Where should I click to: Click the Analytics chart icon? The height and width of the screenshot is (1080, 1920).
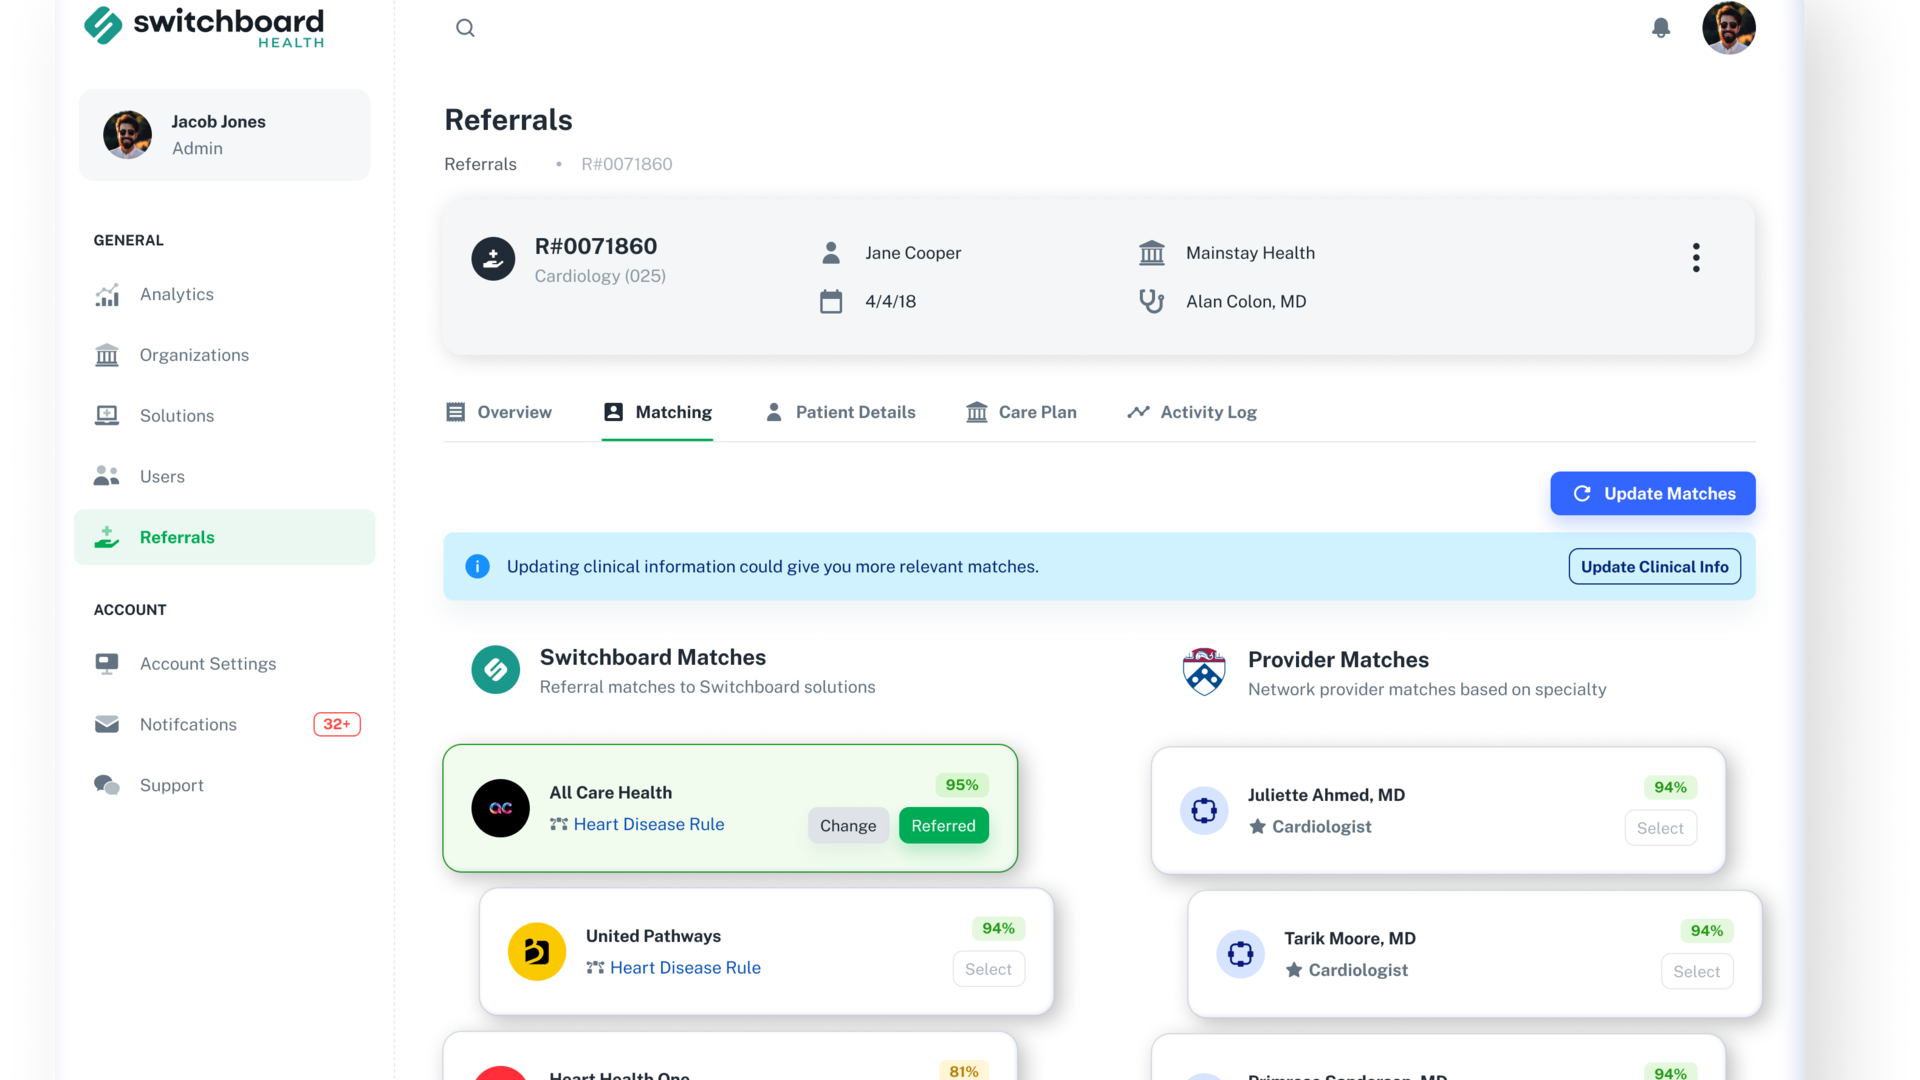click(x=107, y=295)
